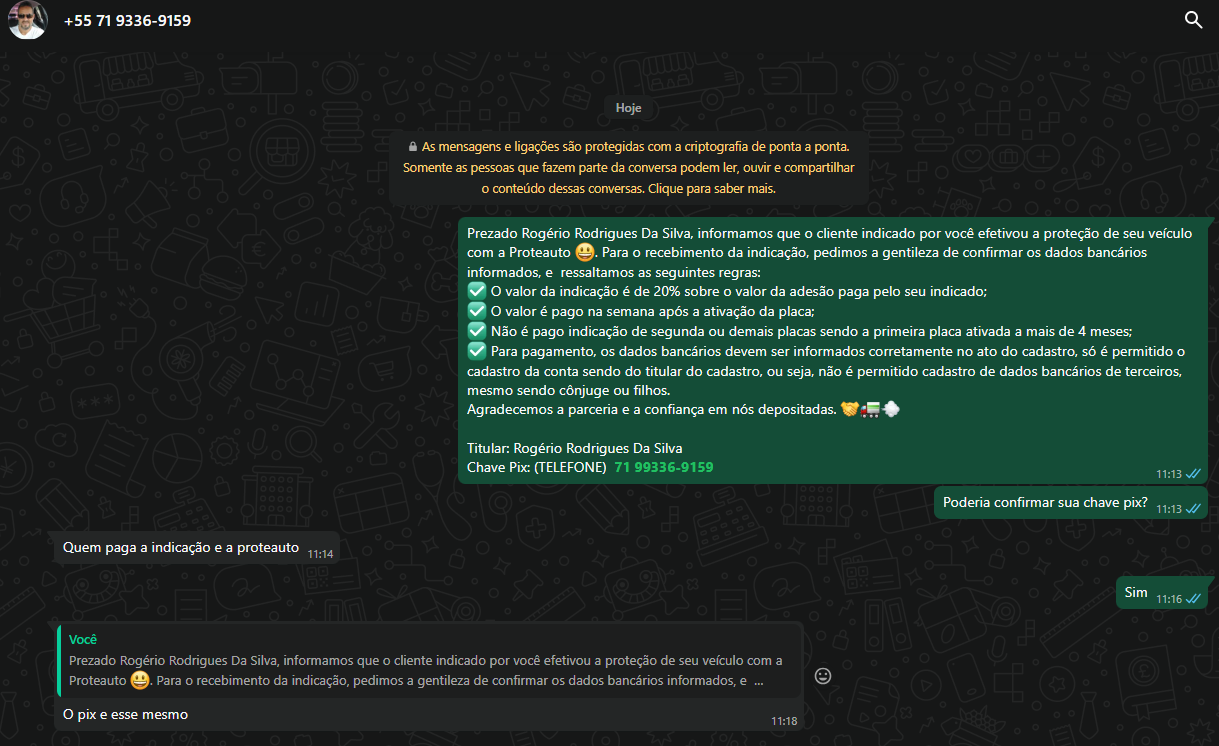Click read receipt checkmarks on Sim message
The width and height of the screenshot is (1219, 746).
1193,599
